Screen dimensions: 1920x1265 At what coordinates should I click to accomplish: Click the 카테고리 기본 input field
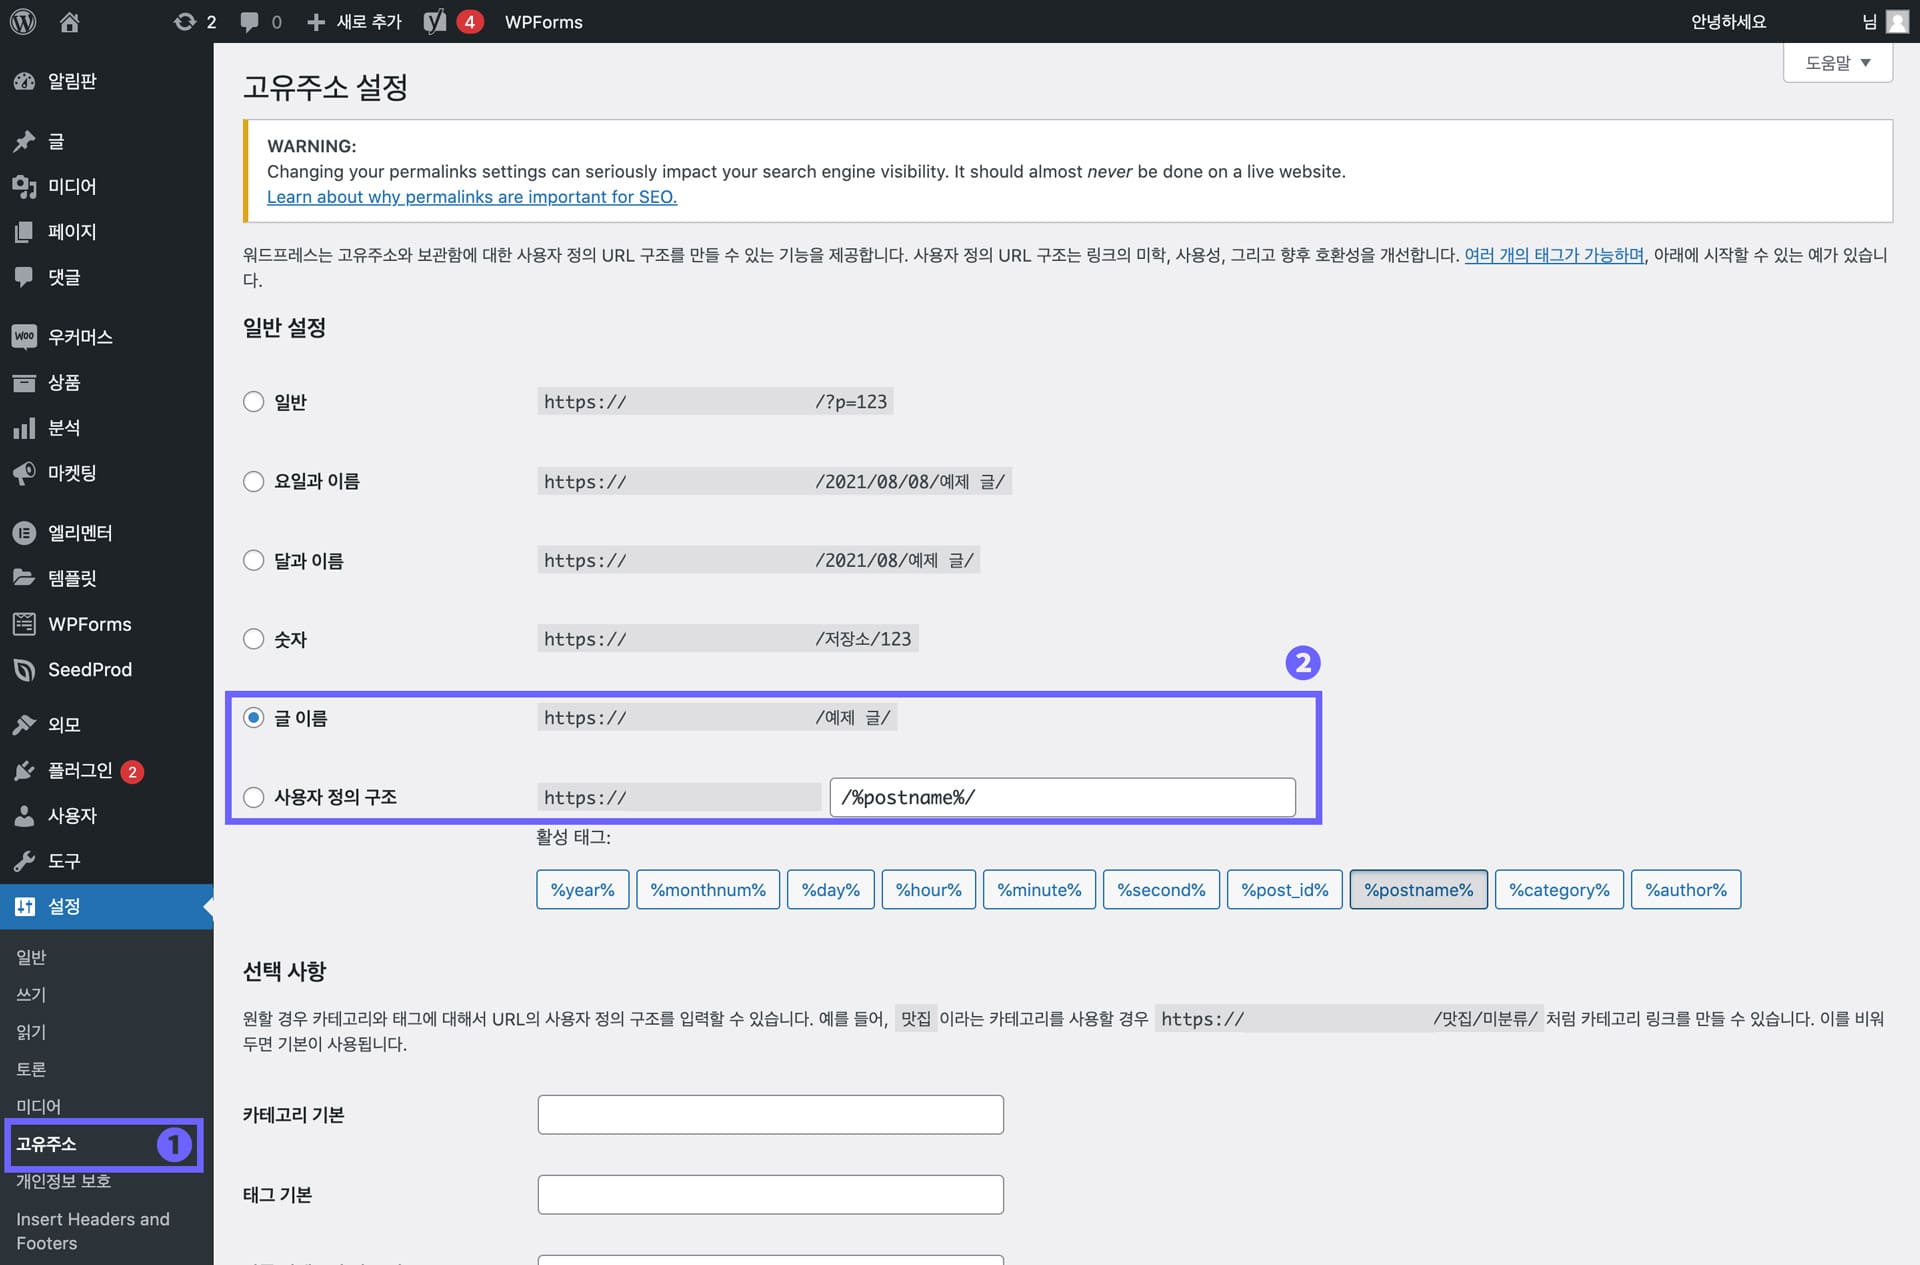click(x=770, y=1114)
